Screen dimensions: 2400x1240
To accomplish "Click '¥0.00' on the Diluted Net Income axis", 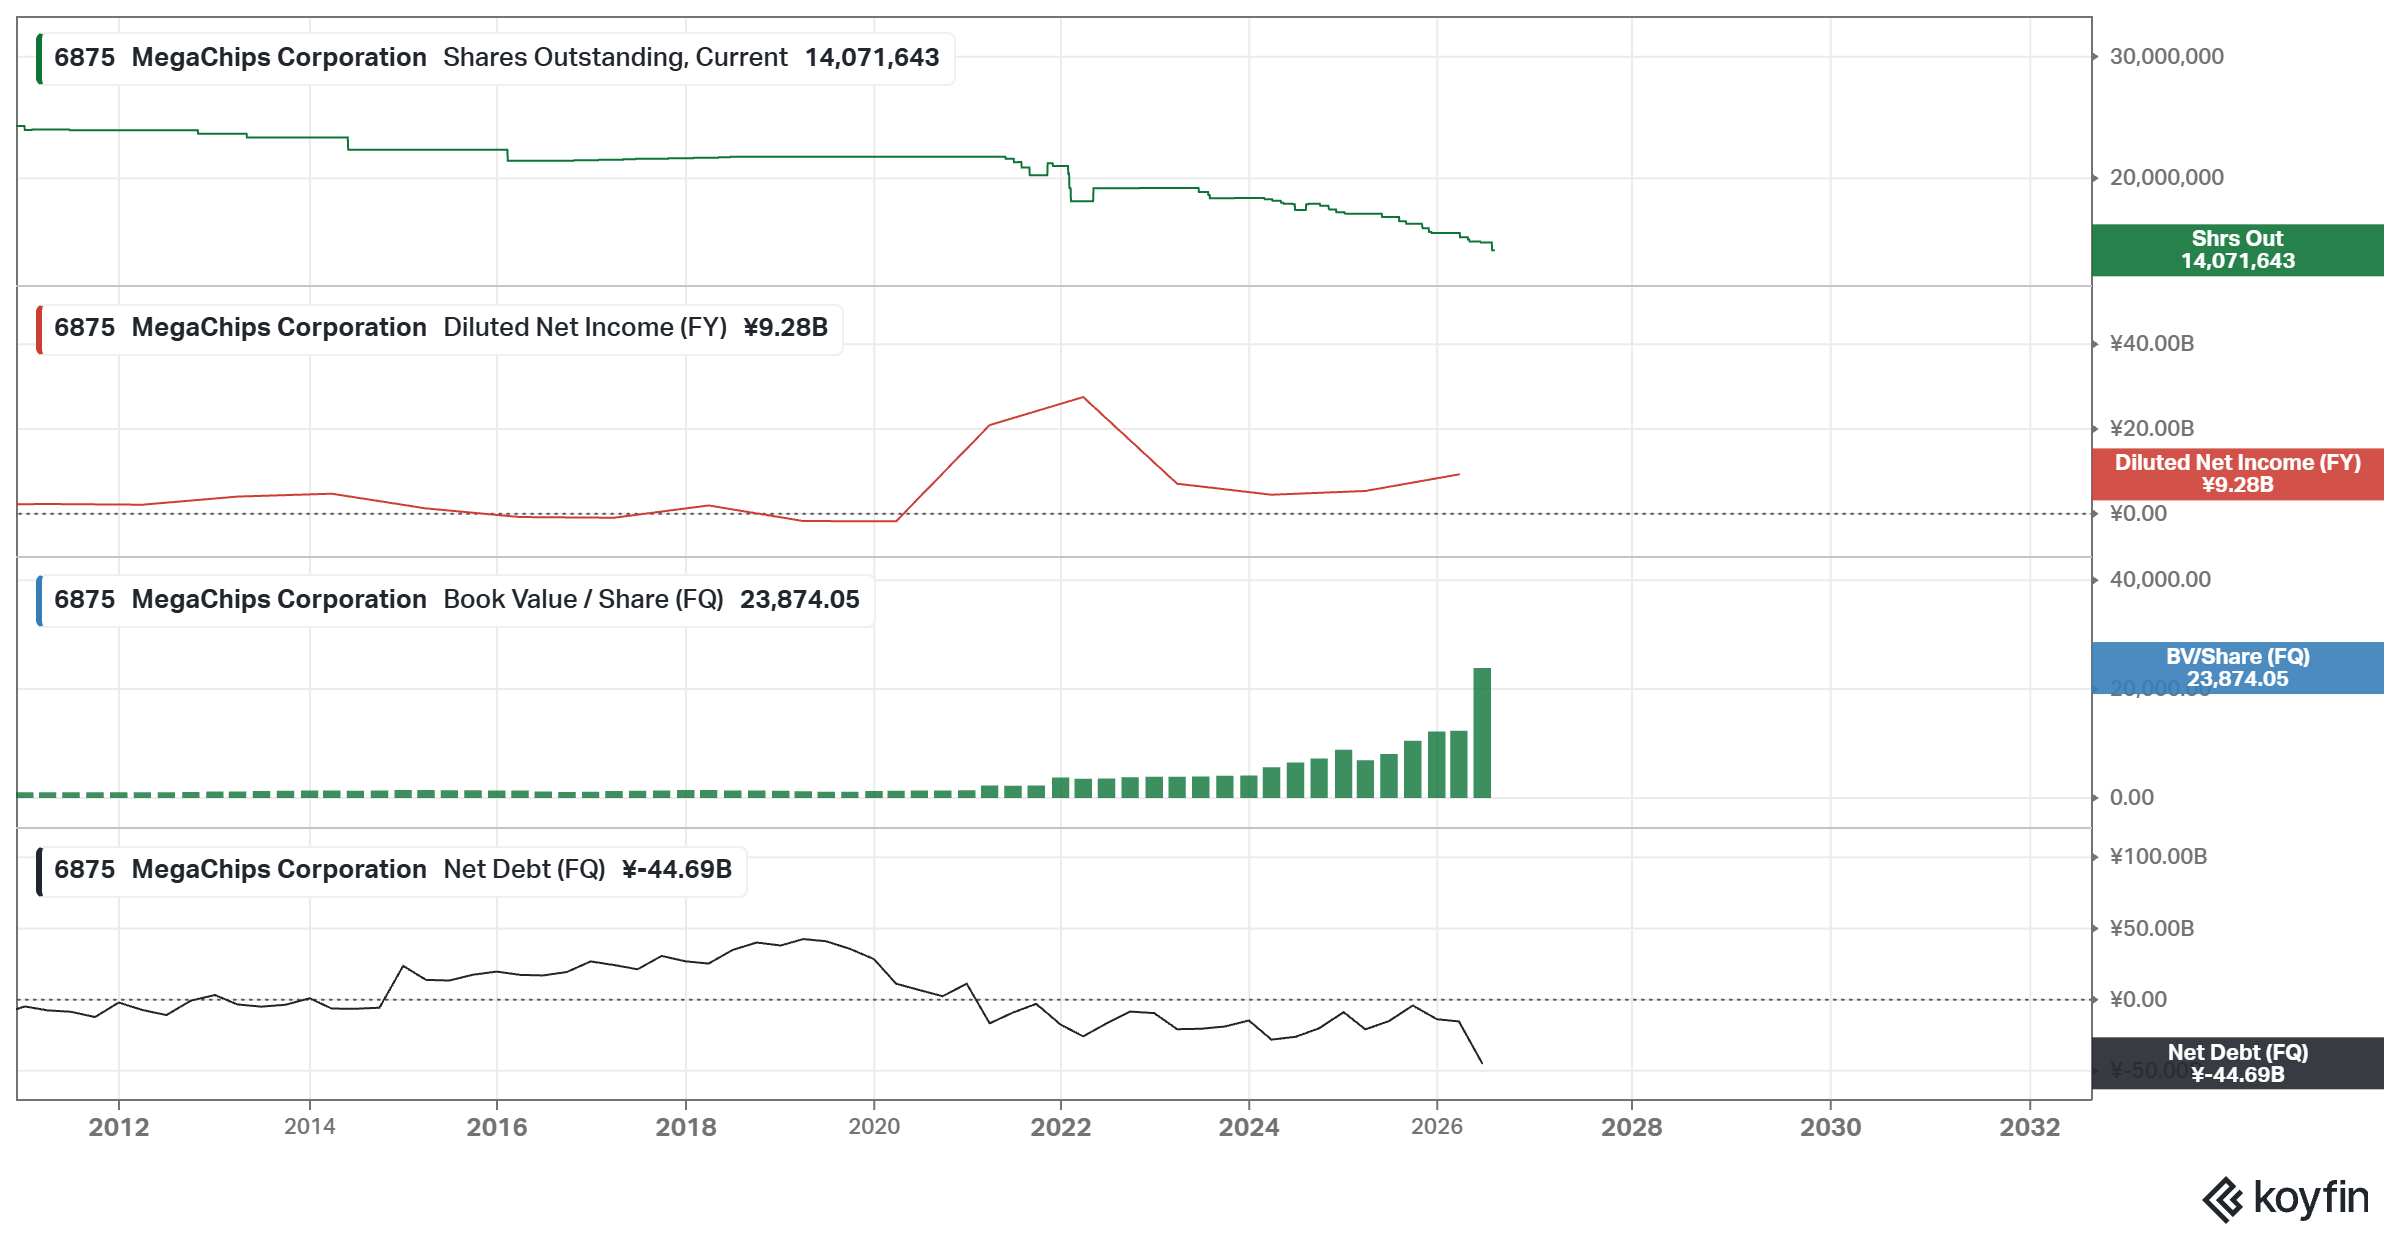I will (2138, 514).
